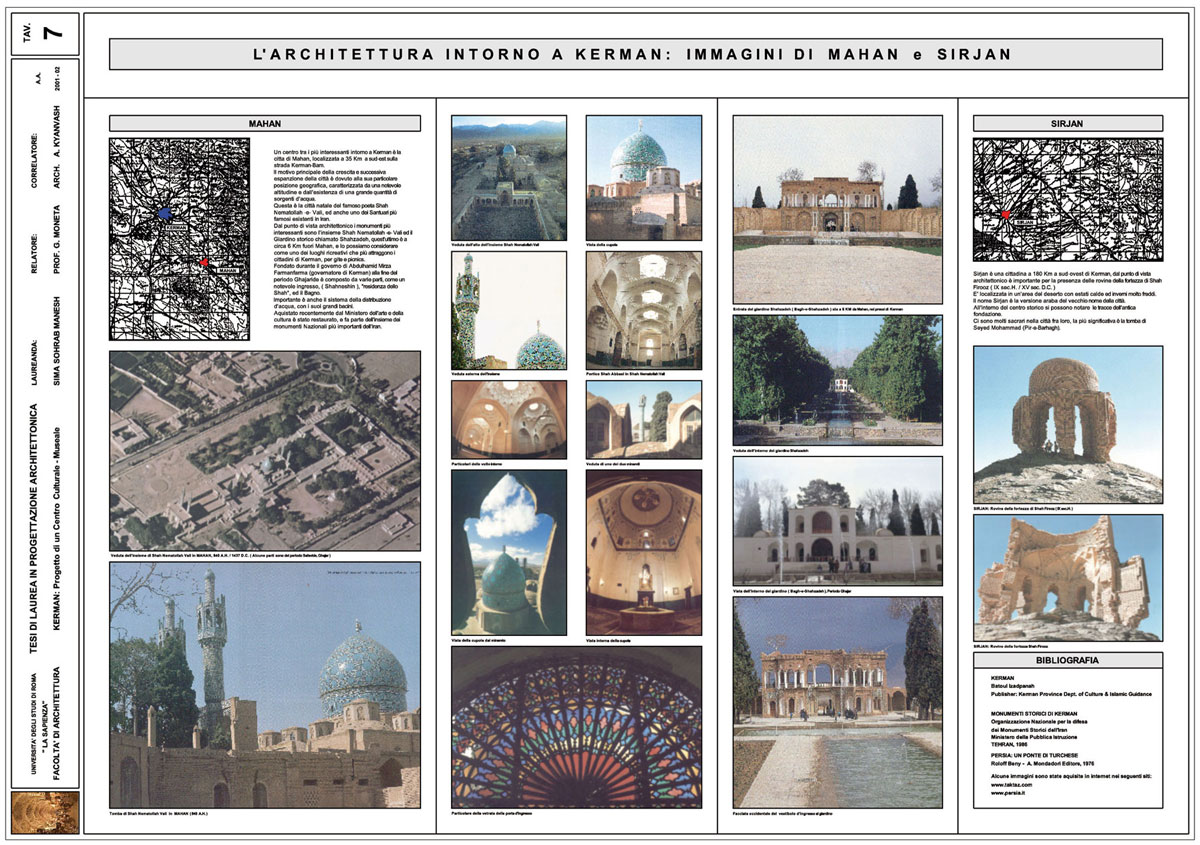Open the 'Vista della cupola' blue dome photo

click(x=643, y=177)
